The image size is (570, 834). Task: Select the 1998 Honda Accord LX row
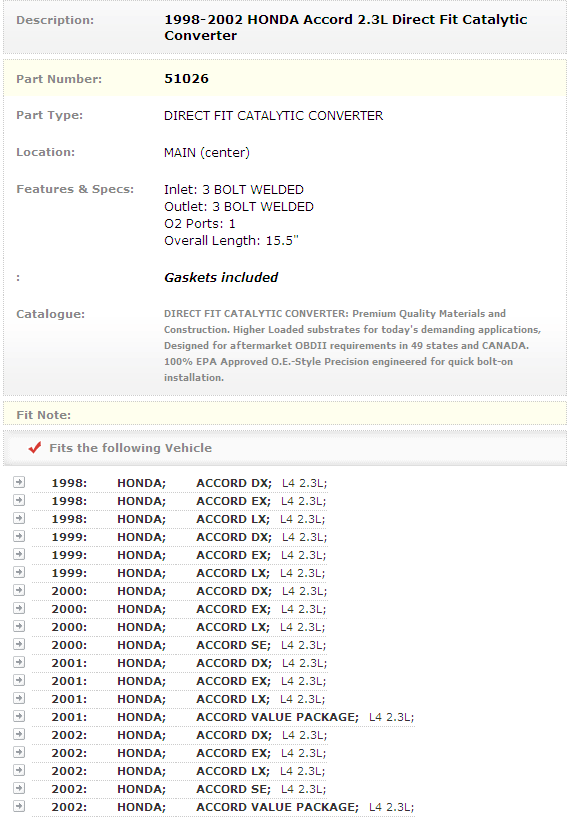coord(180,519)
